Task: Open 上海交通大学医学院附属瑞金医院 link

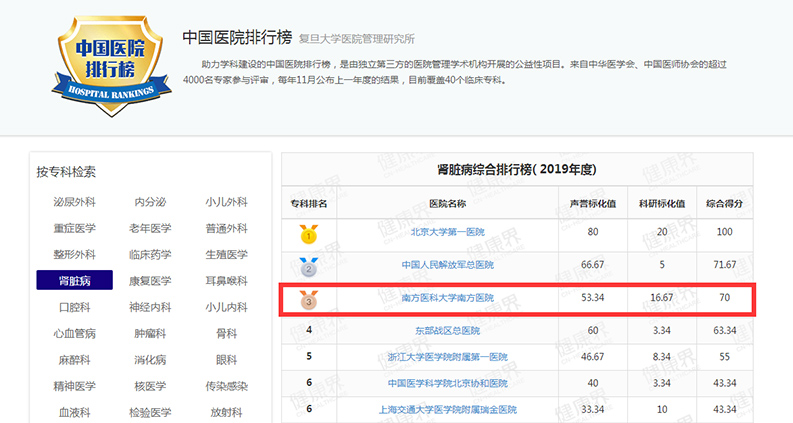Action: click(448, 409)
